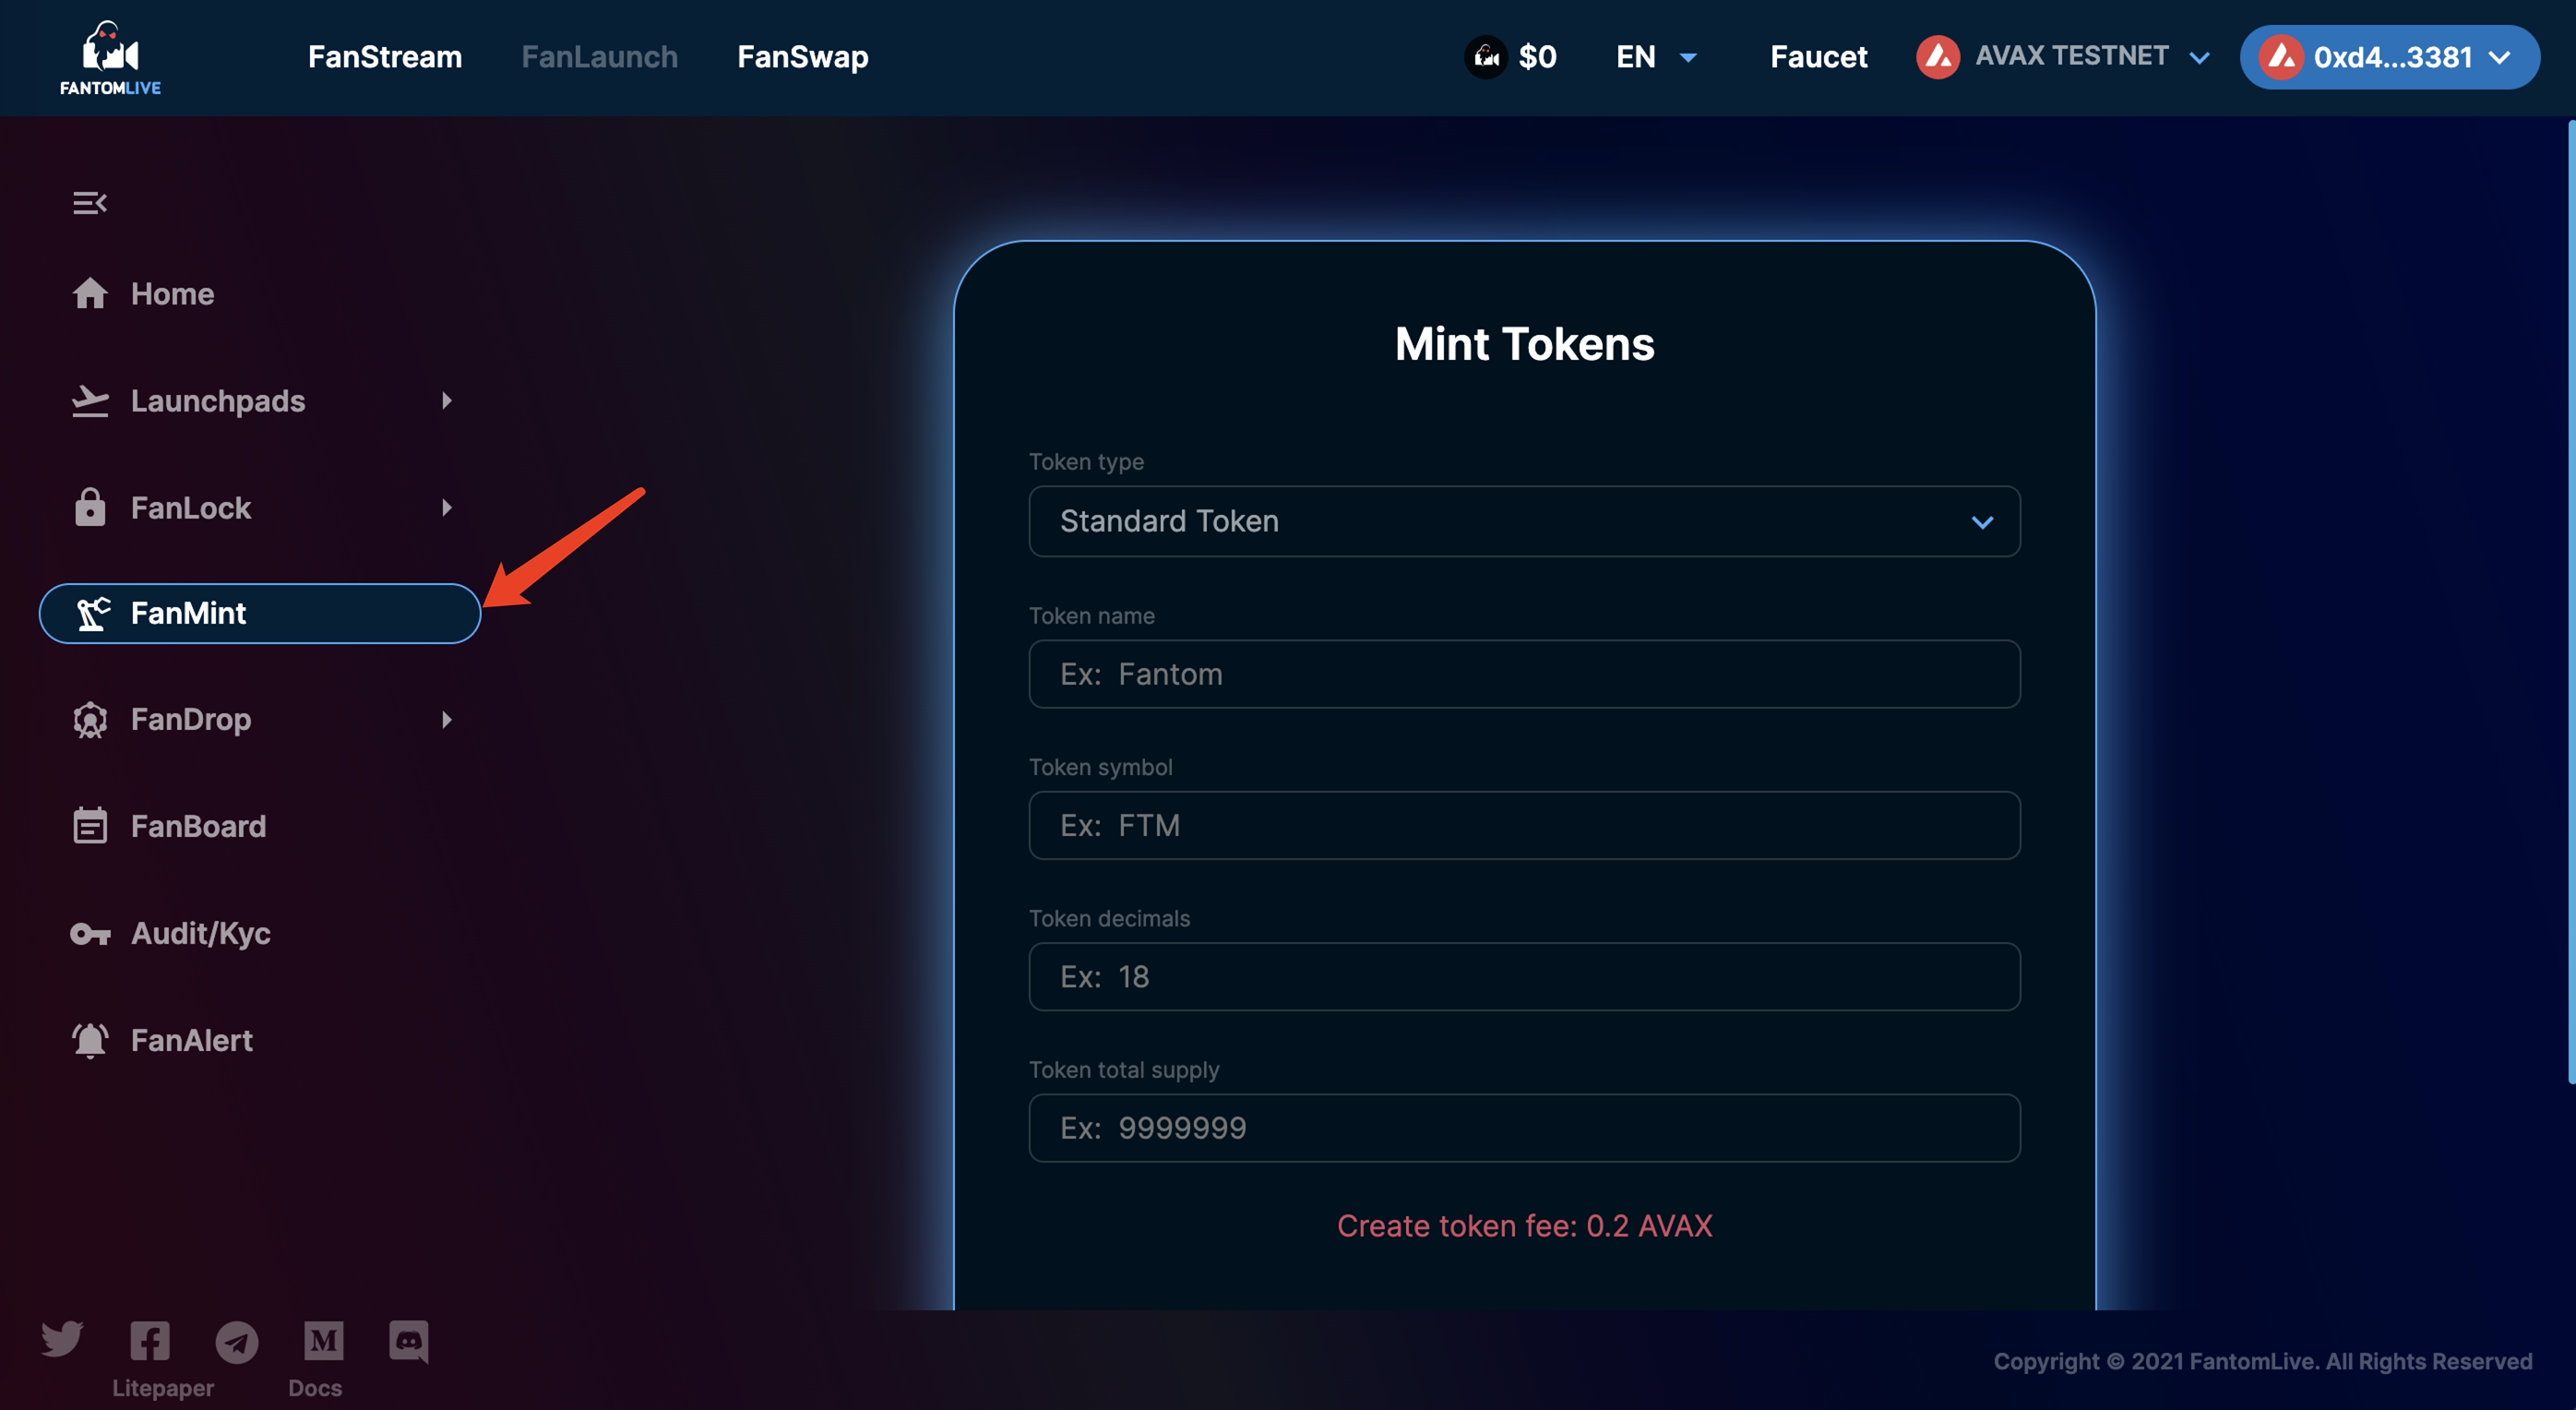This screenshot has height=1410, width=2576.
Task: Collapse the sidebar with the menu icon
Action: pyautogui.click(x=89, y=203)
